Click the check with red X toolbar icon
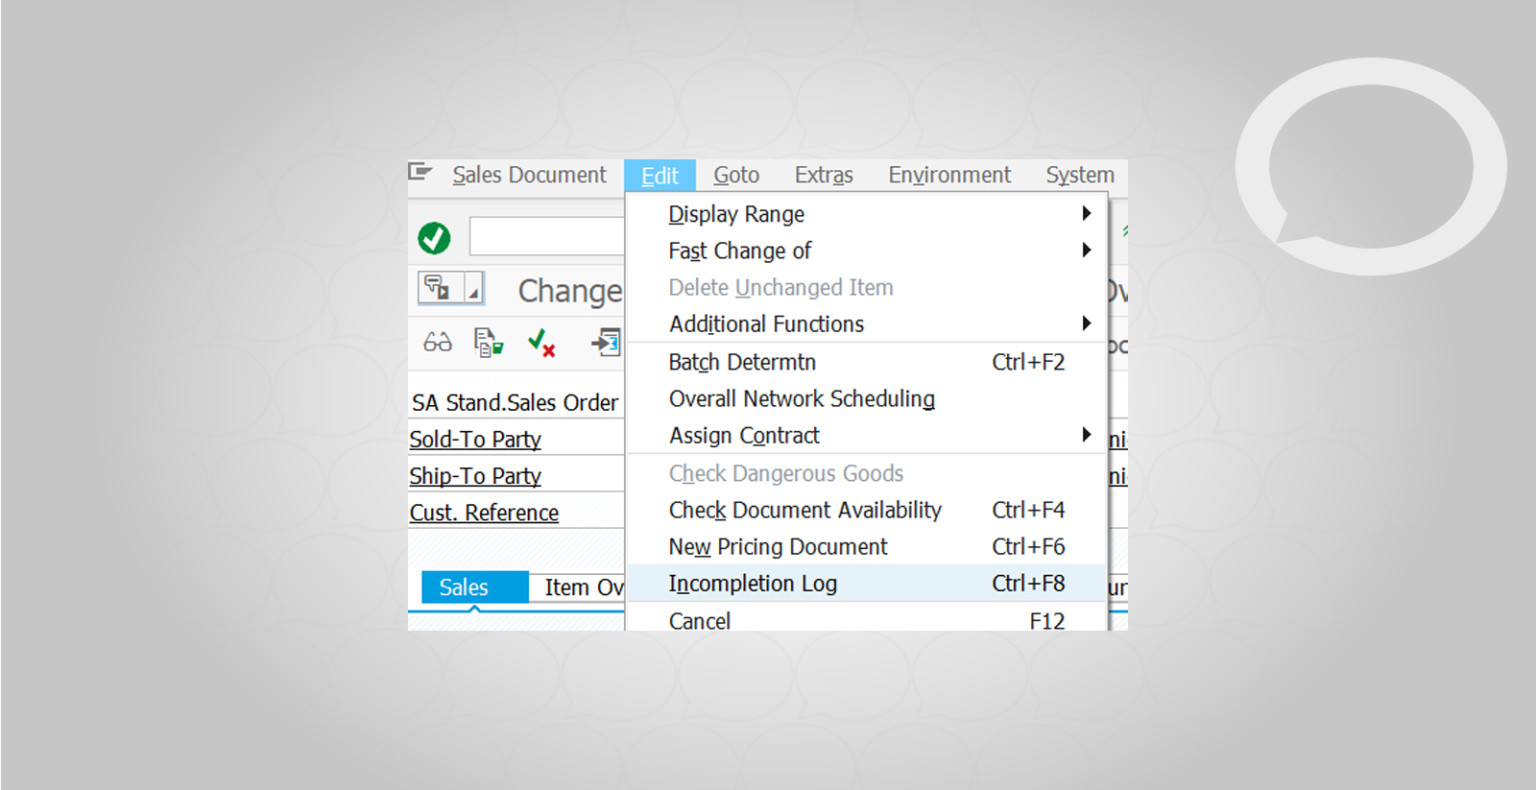 click(x=541, y=343)
